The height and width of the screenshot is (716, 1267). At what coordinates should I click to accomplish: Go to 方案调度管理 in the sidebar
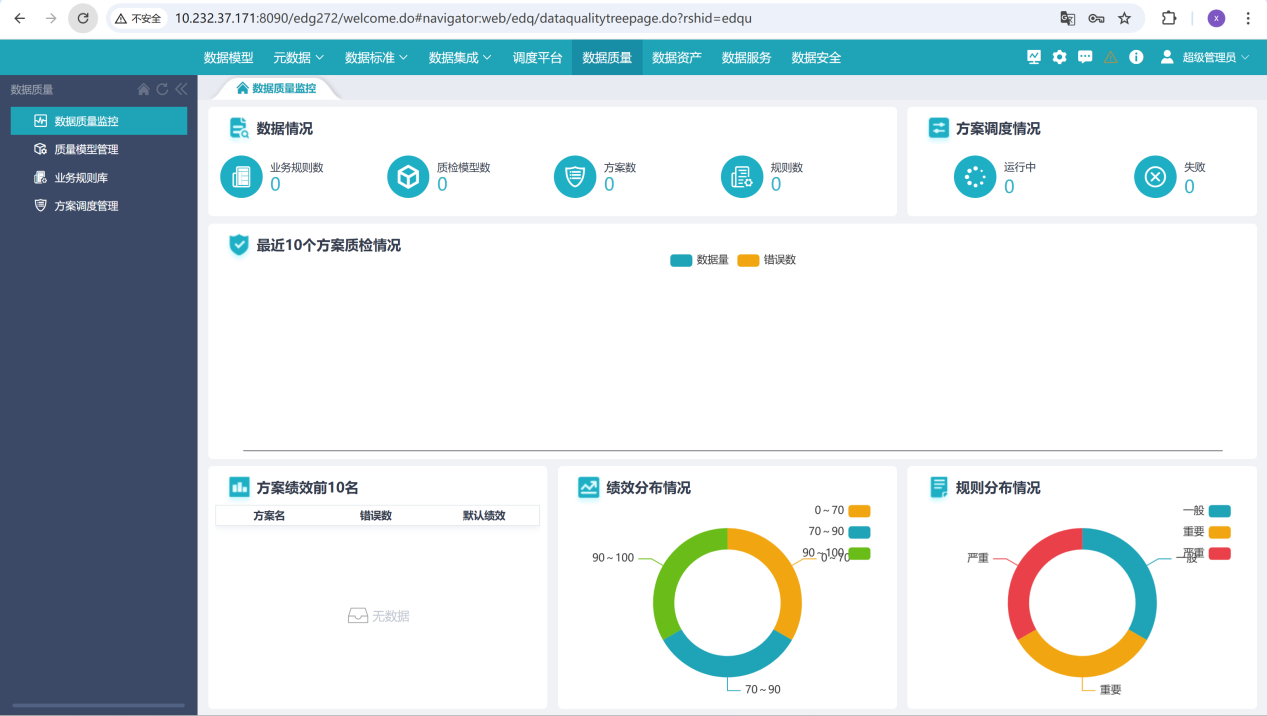point(86,206)
